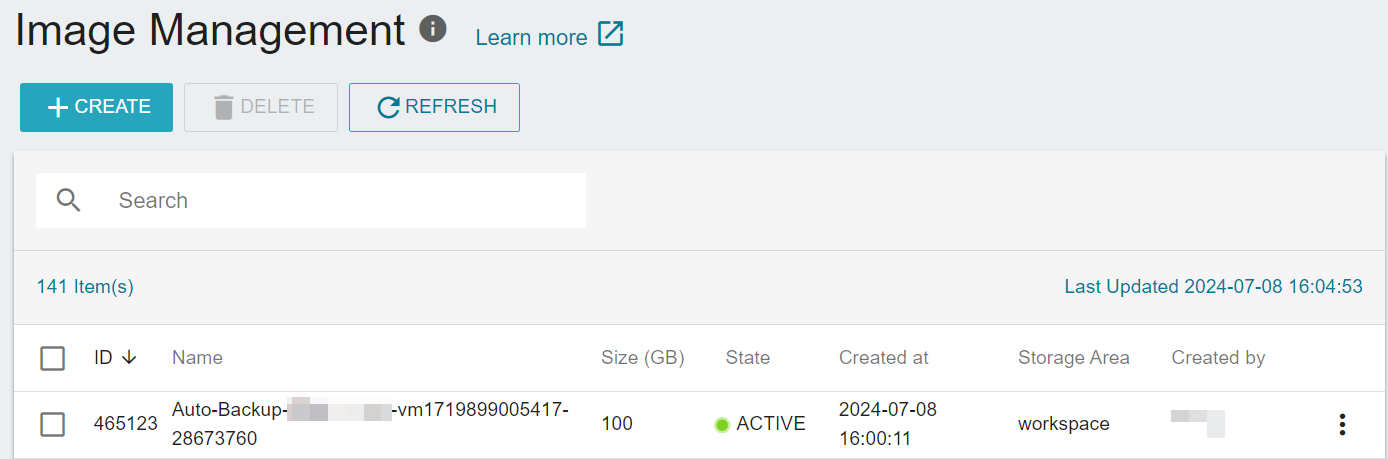Sort by Created at column header

884,357
